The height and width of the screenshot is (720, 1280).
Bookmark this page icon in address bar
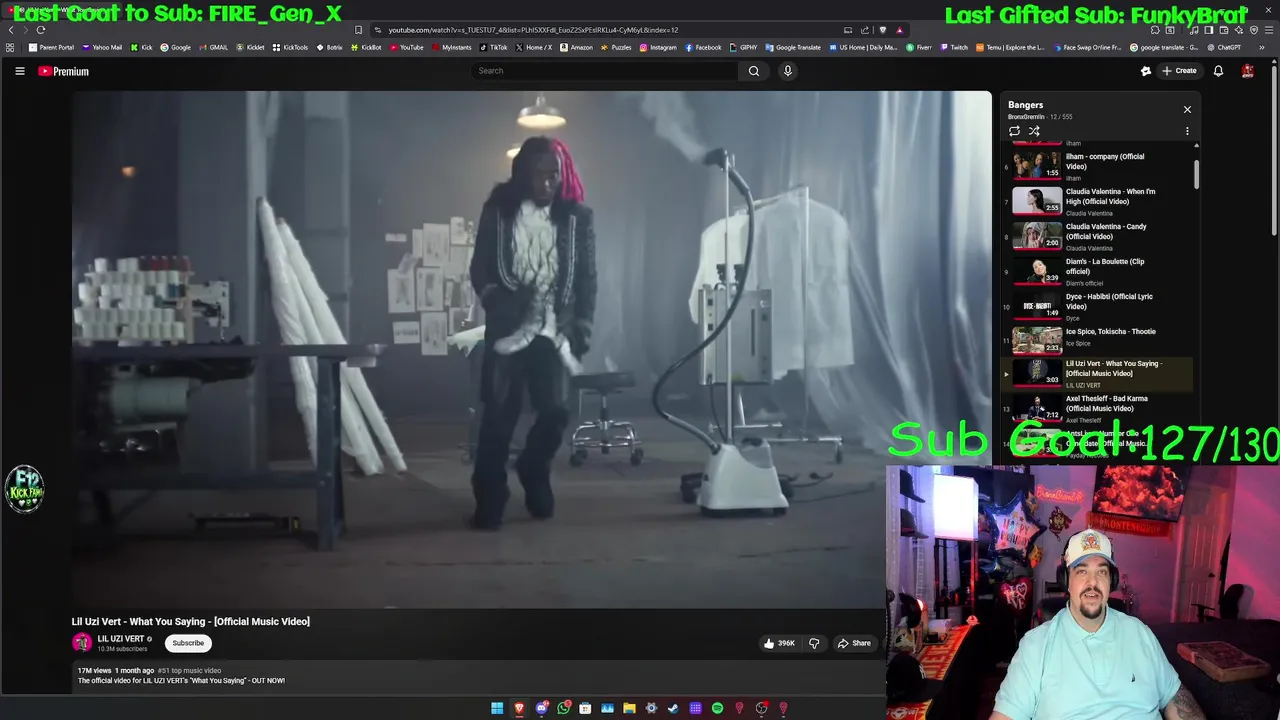coord(358,30)
